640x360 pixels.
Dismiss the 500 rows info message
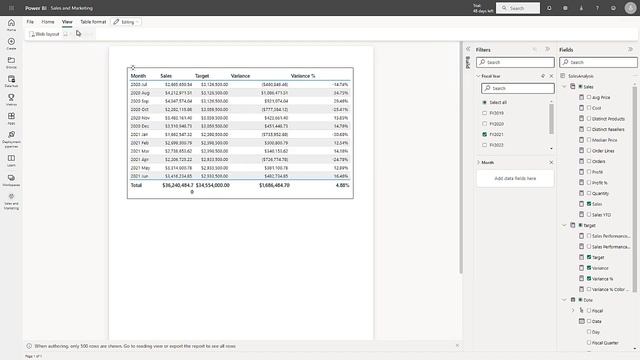457,346
